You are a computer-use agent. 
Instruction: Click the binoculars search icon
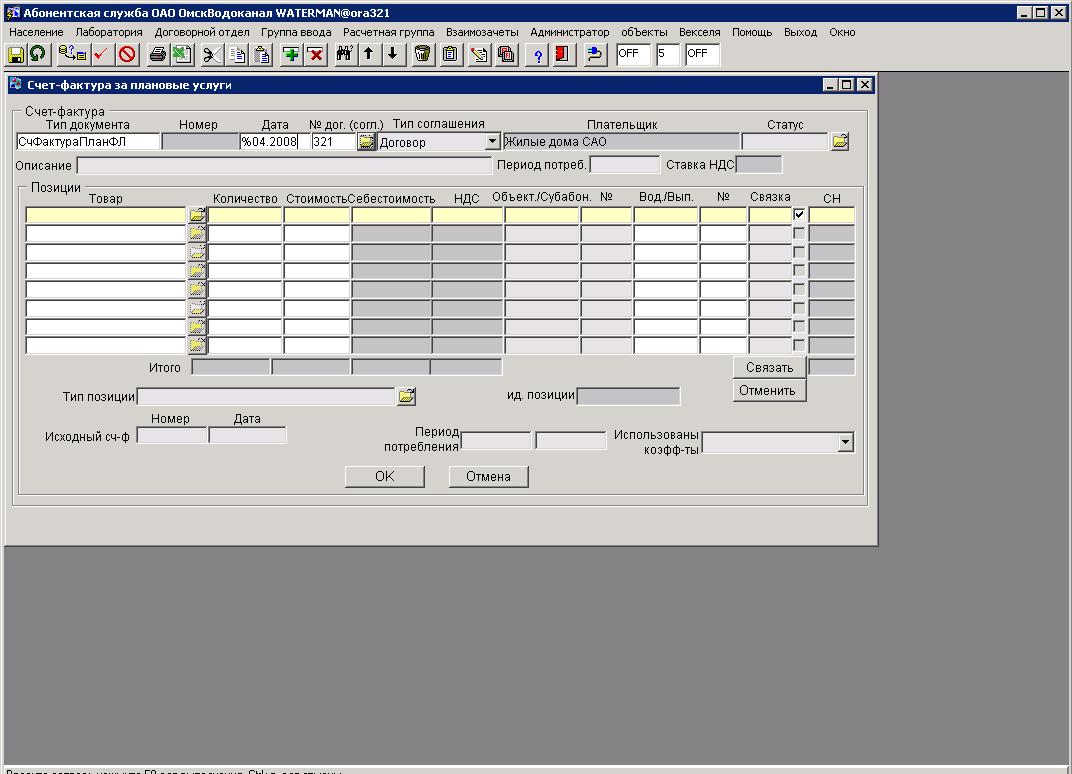(344, 54)
